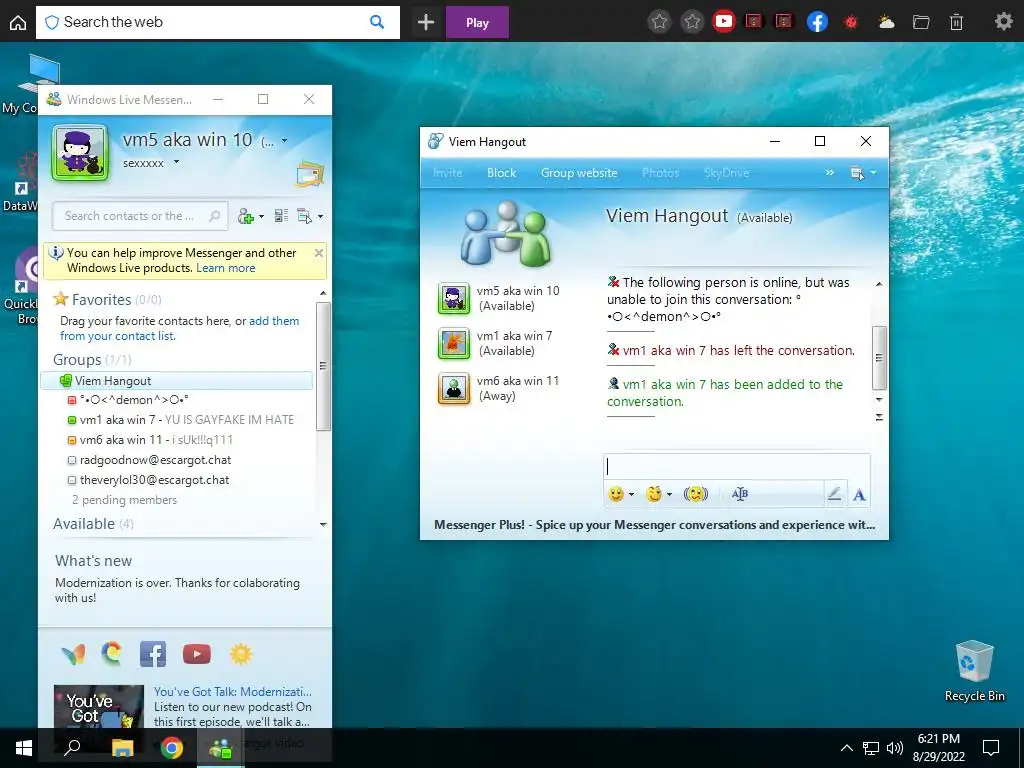Expand the Available contacts section
This screenshot has width=1024, height=768.
coord(93,524)
